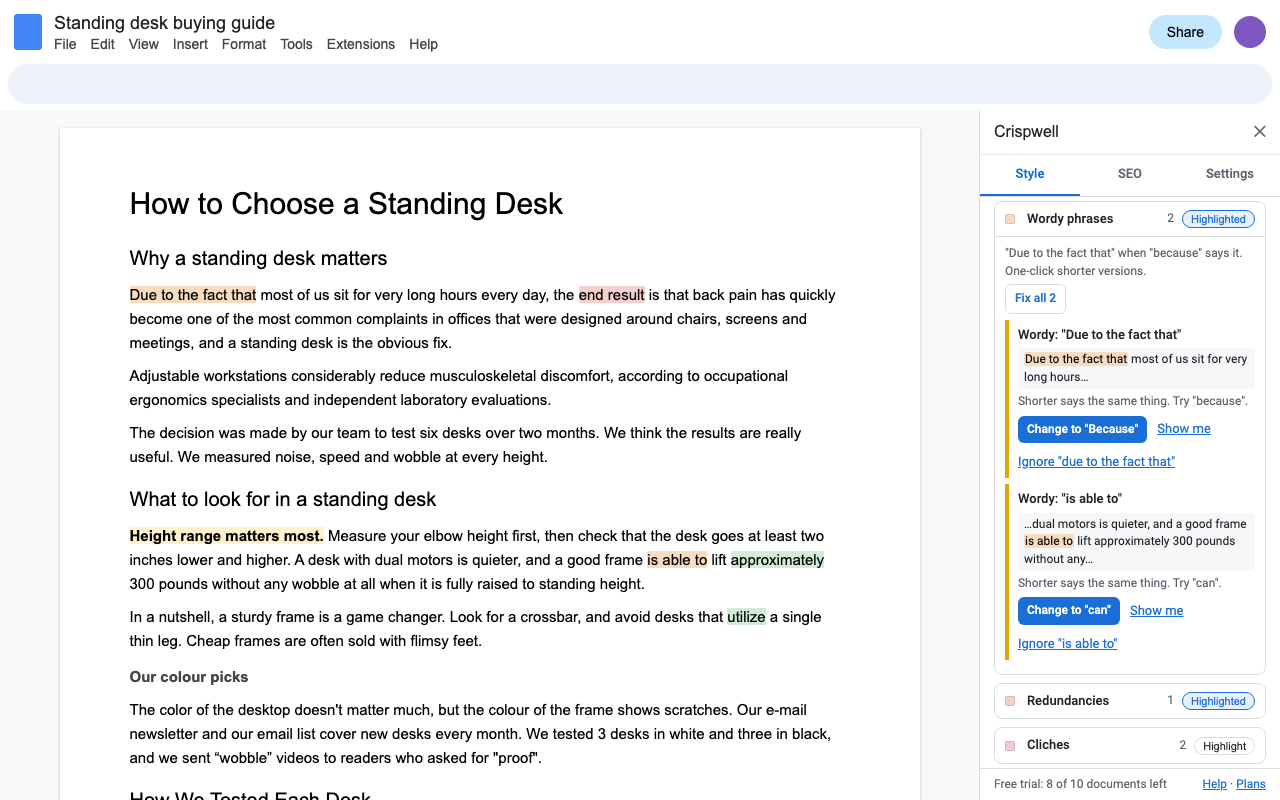This screenshot has width=1280, height=800.
Task: Click highlighted "Height range matters most." text
Action: tap(226, 536)
